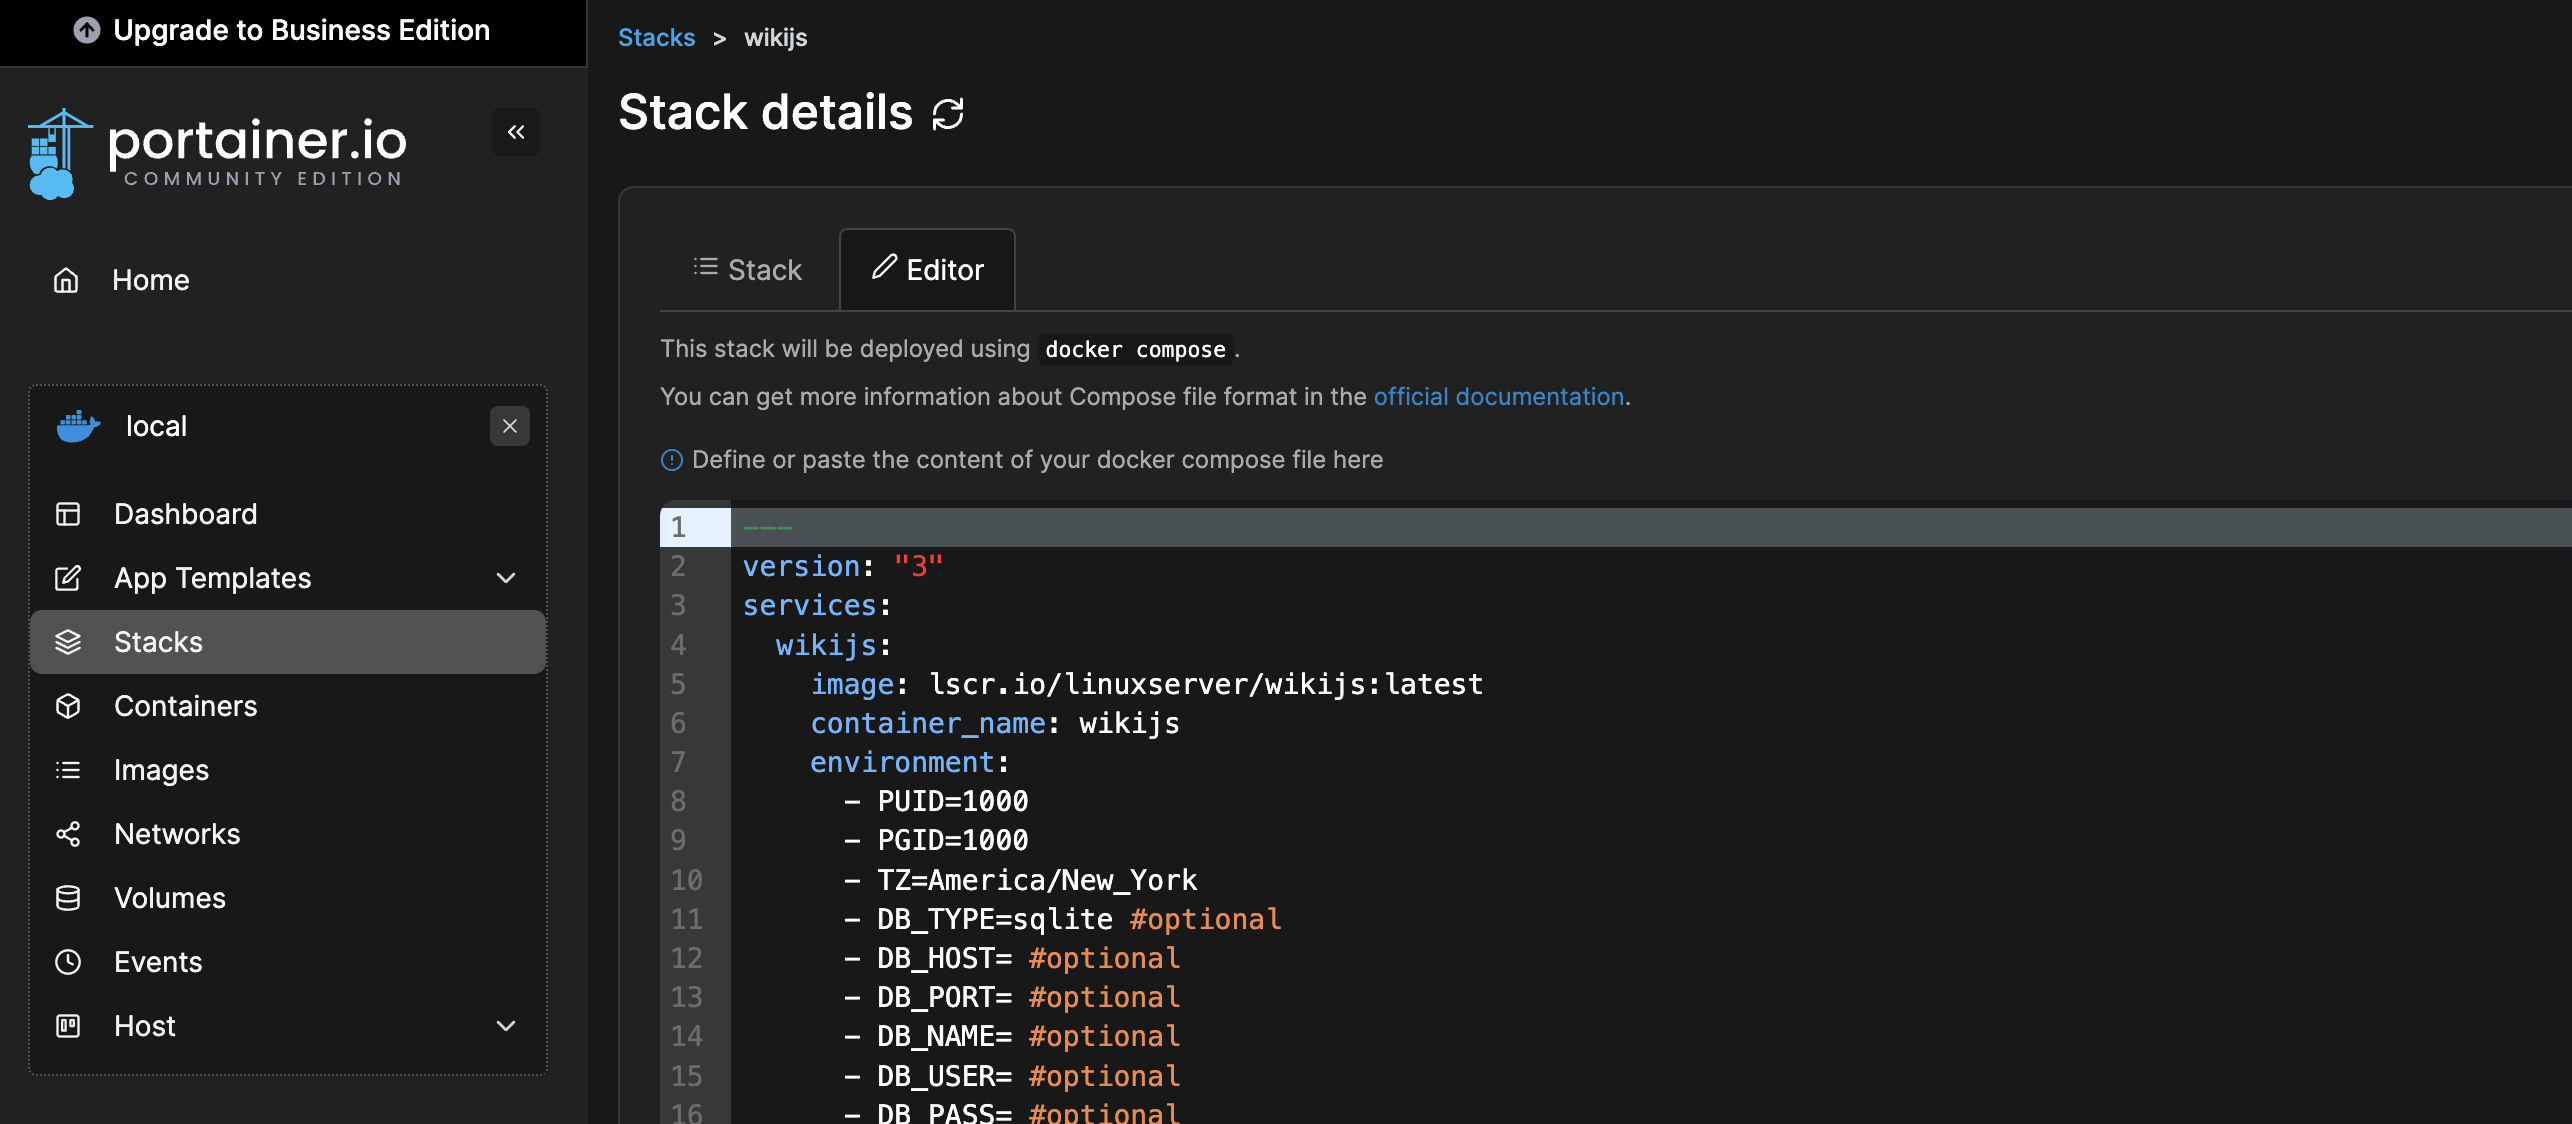The width and height of the screenshot is (2572, 1124).
Task: Expand the App Templates submenu chevron
Action: click(506, 578)
